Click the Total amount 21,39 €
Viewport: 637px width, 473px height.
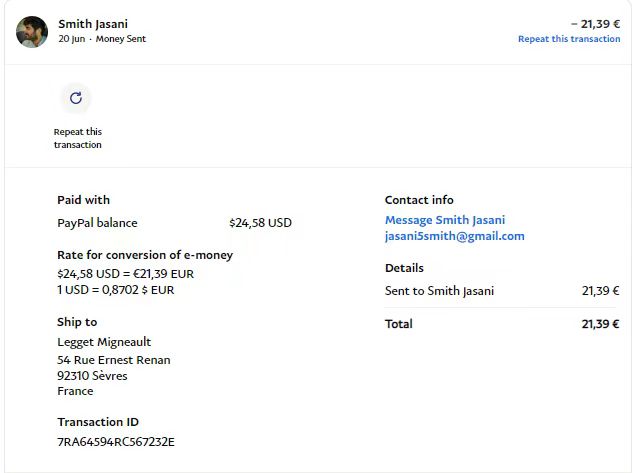[600, 324]
